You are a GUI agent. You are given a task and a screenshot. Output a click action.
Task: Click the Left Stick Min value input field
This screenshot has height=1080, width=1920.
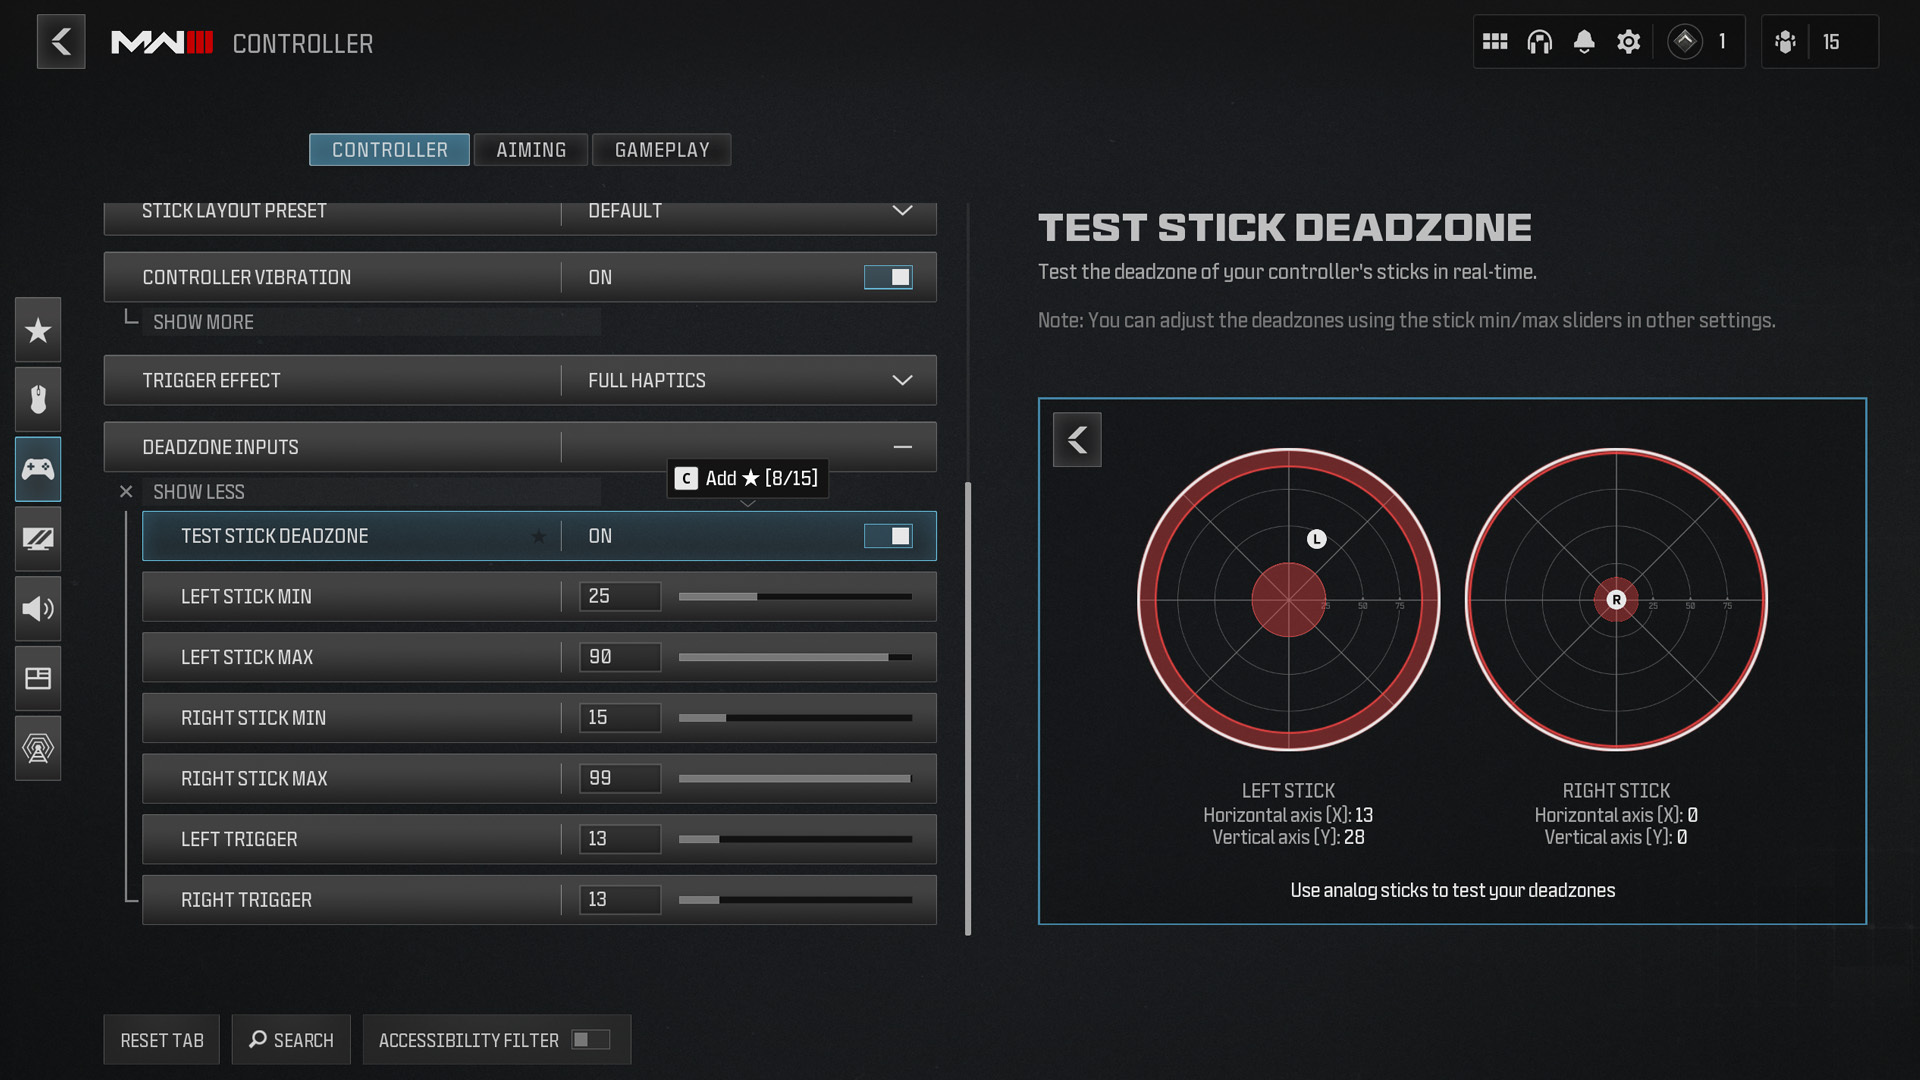coord(618,596)
